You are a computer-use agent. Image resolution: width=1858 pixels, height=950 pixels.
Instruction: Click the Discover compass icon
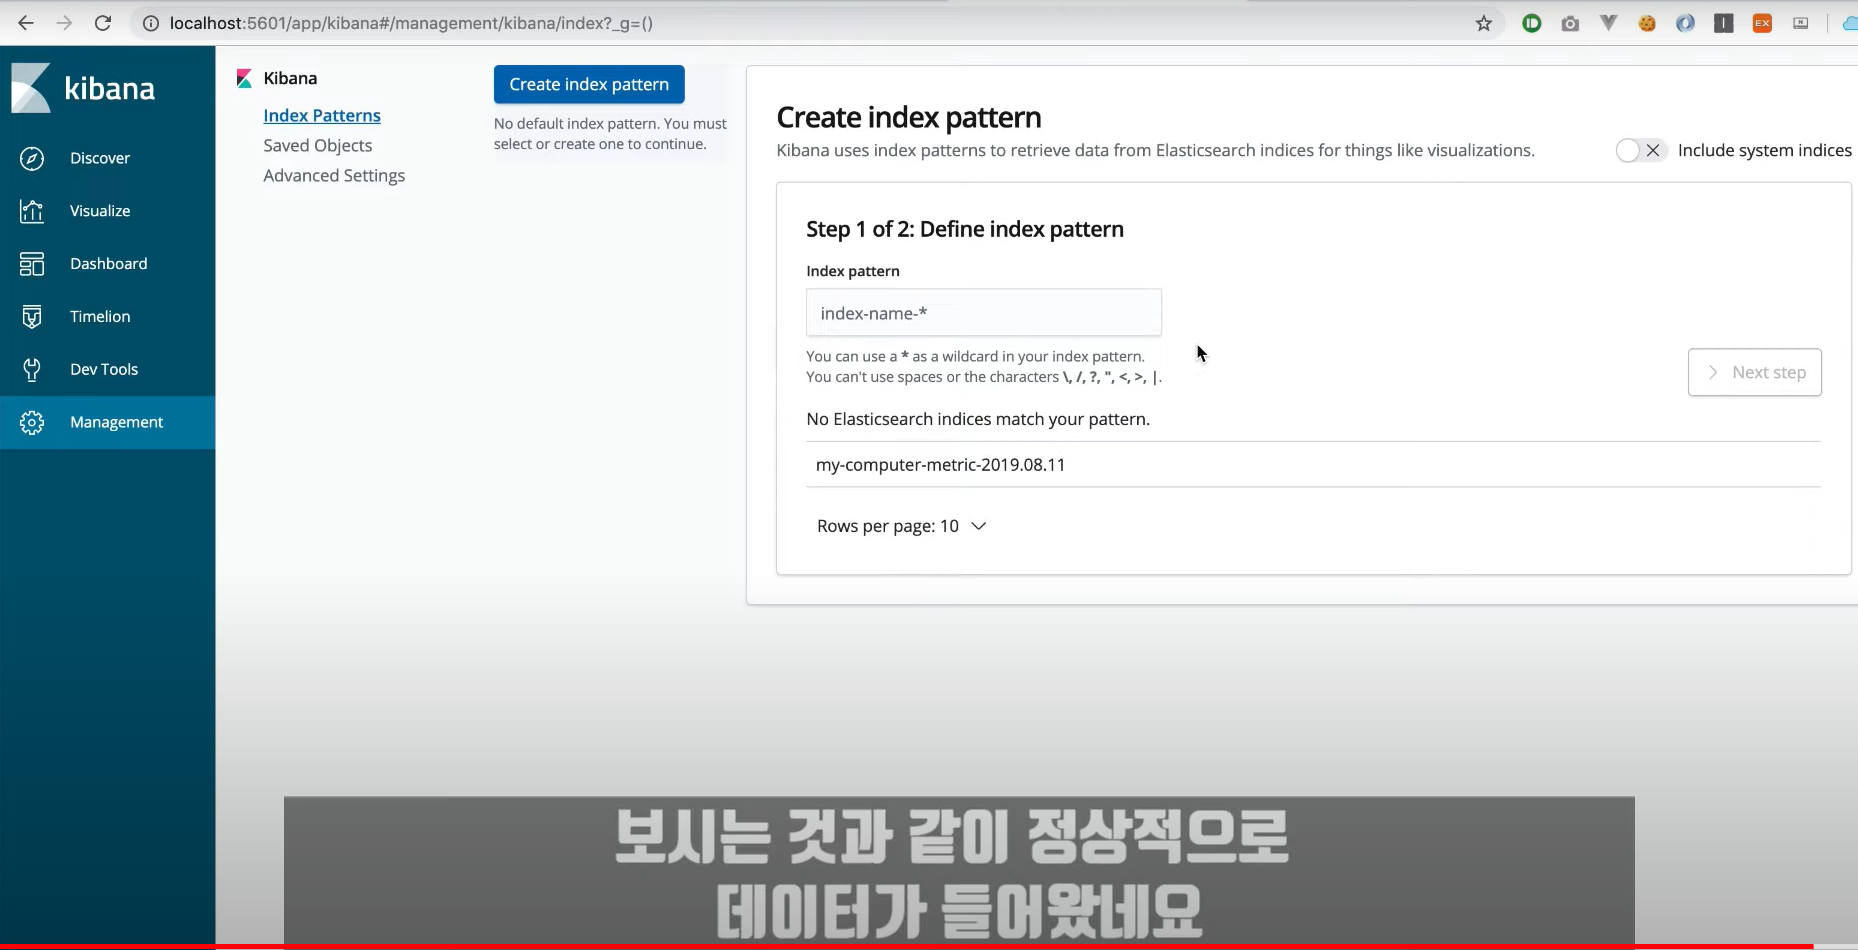[x=32, y=158]
